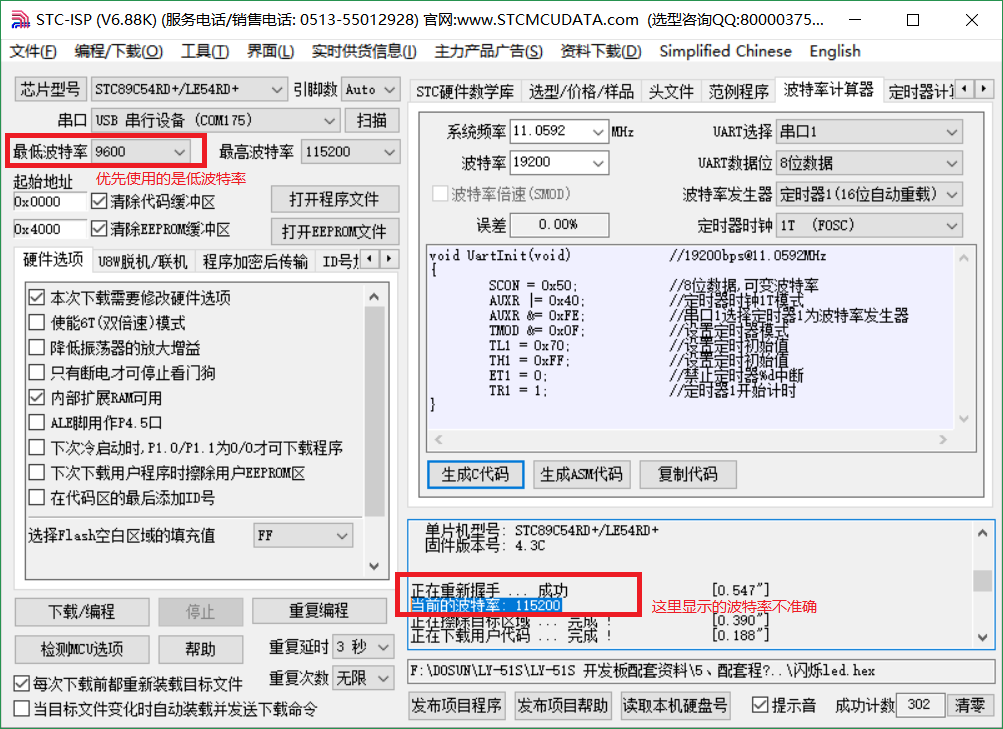Viewport: 1003px width, 729px height.
Task: Open the 最高波特率 115200 dropdown
Action: tap(350, 152)
